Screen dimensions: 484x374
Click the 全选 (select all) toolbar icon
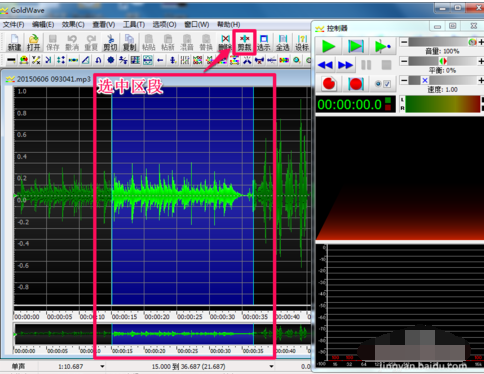click(x=283, y=43)
